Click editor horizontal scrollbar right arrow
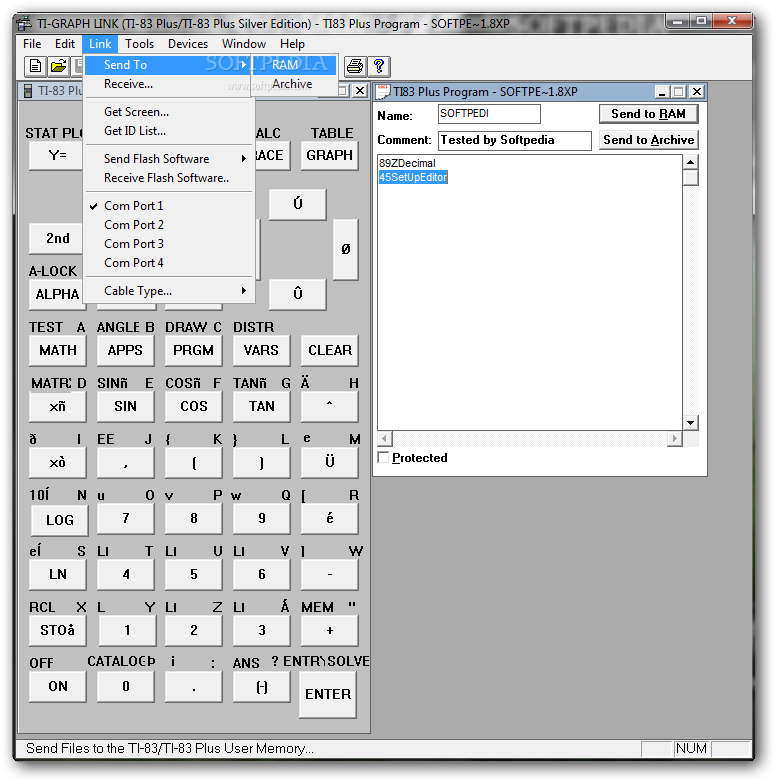This screenshot has width=776, height=782. pos(675,439)
